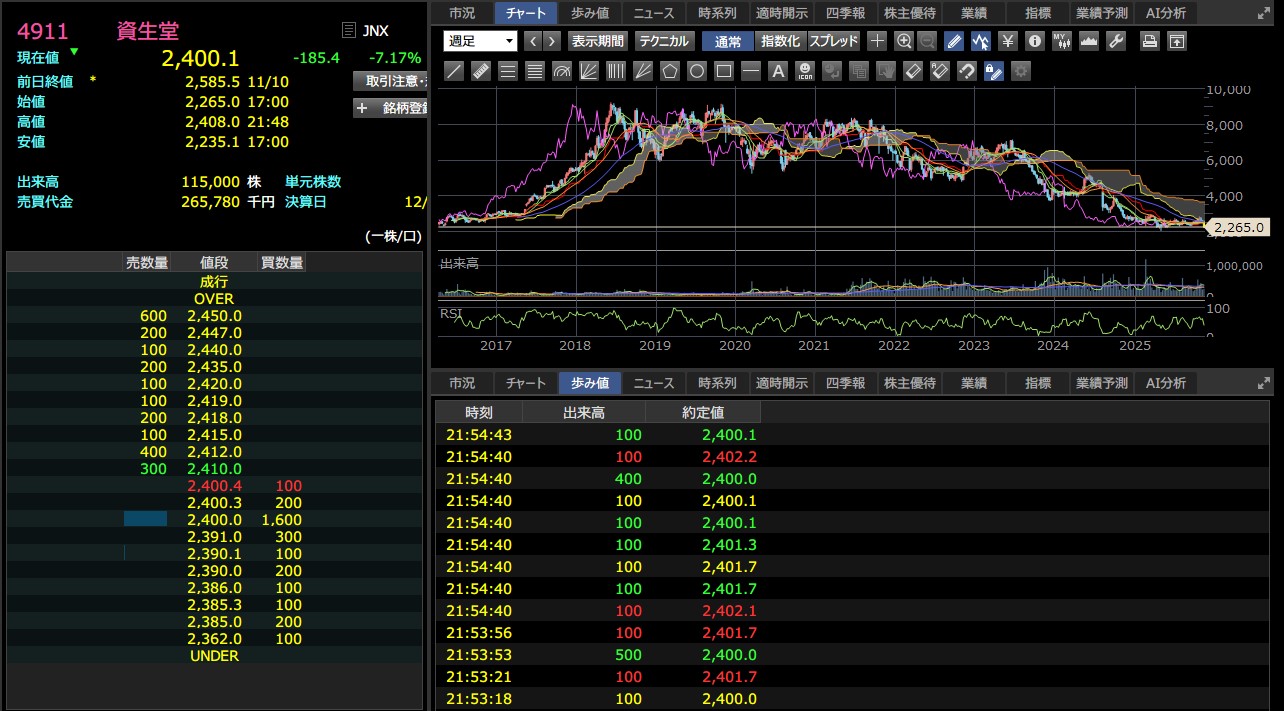
Task: Zoom in on the chart
Action: click(x=904, y=41)
